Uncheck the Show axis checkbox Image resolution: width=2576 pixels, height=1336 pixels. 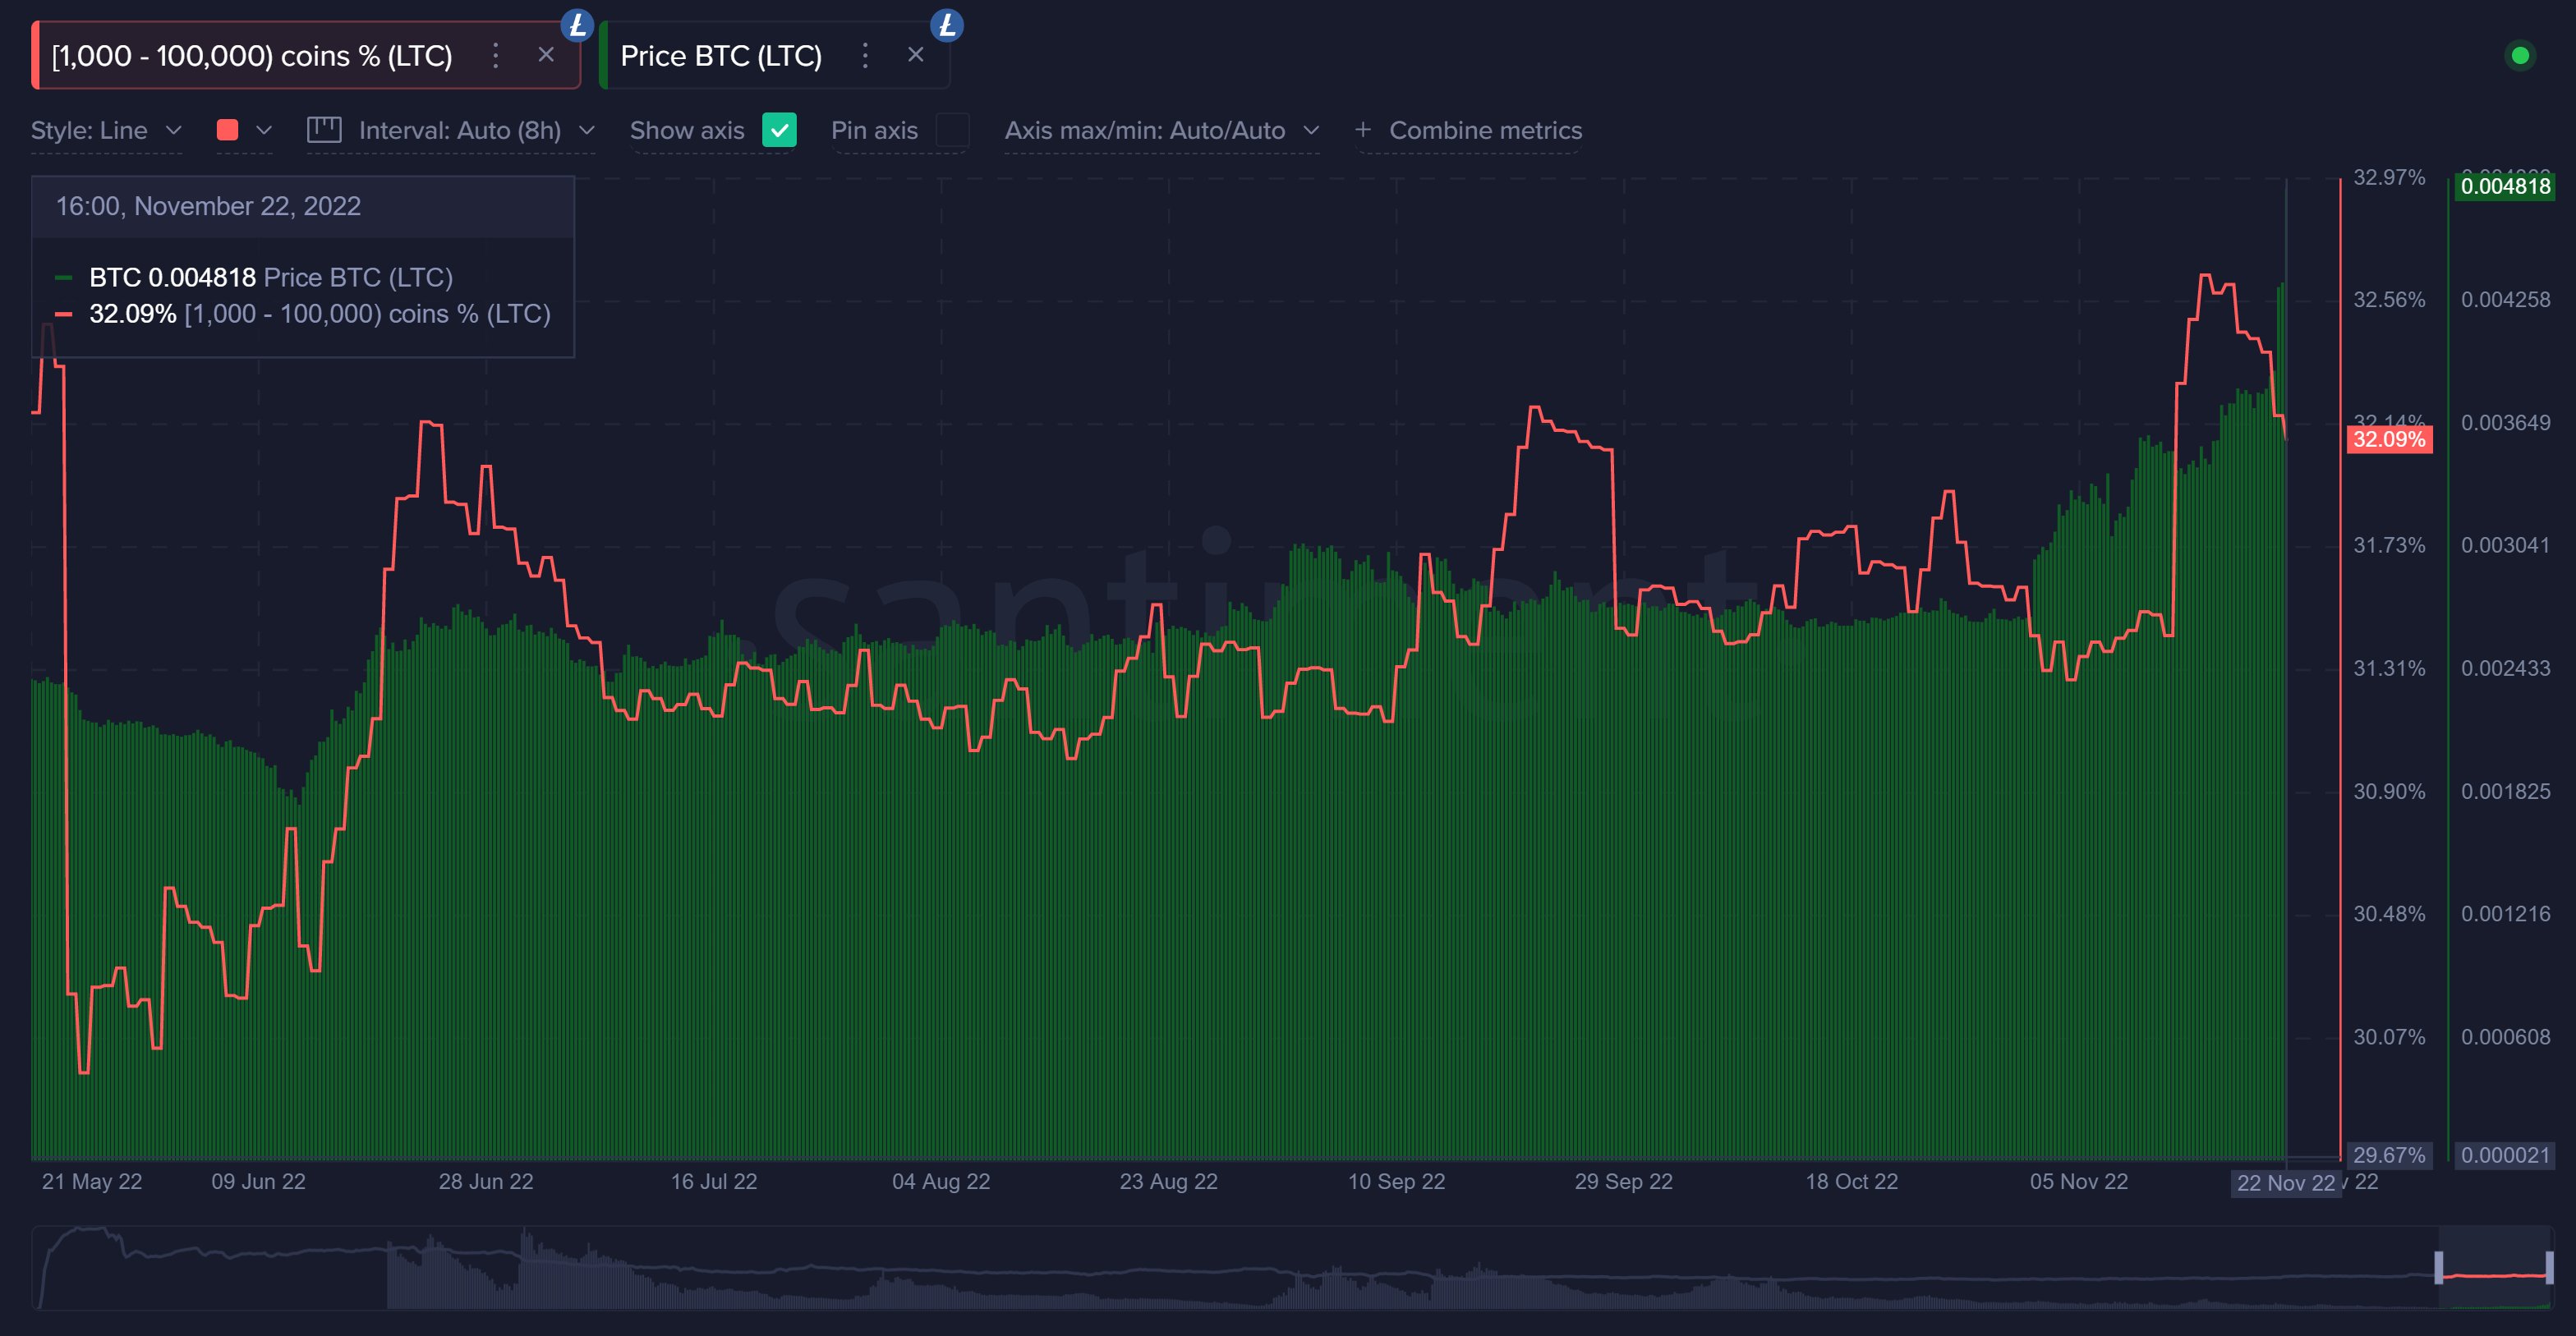[778, 130]
